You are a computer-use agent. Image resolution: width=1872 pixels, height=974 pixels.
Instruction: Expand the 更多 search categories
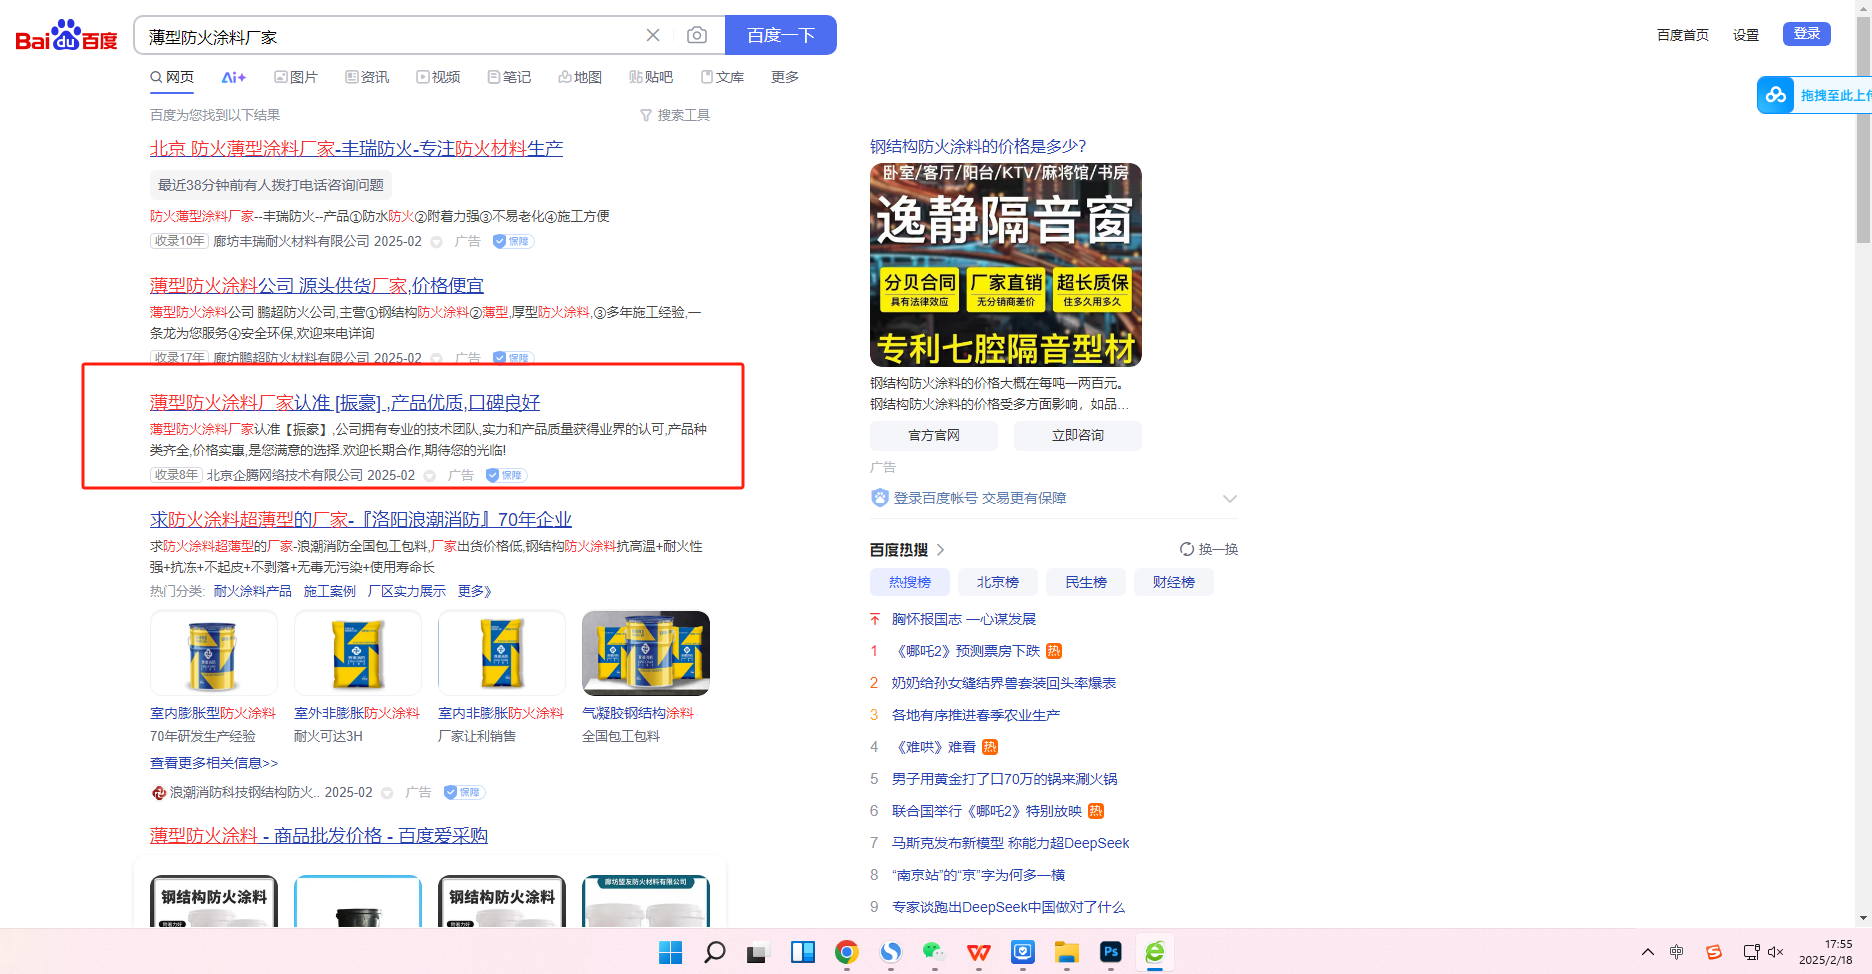(x=785, y=77)
